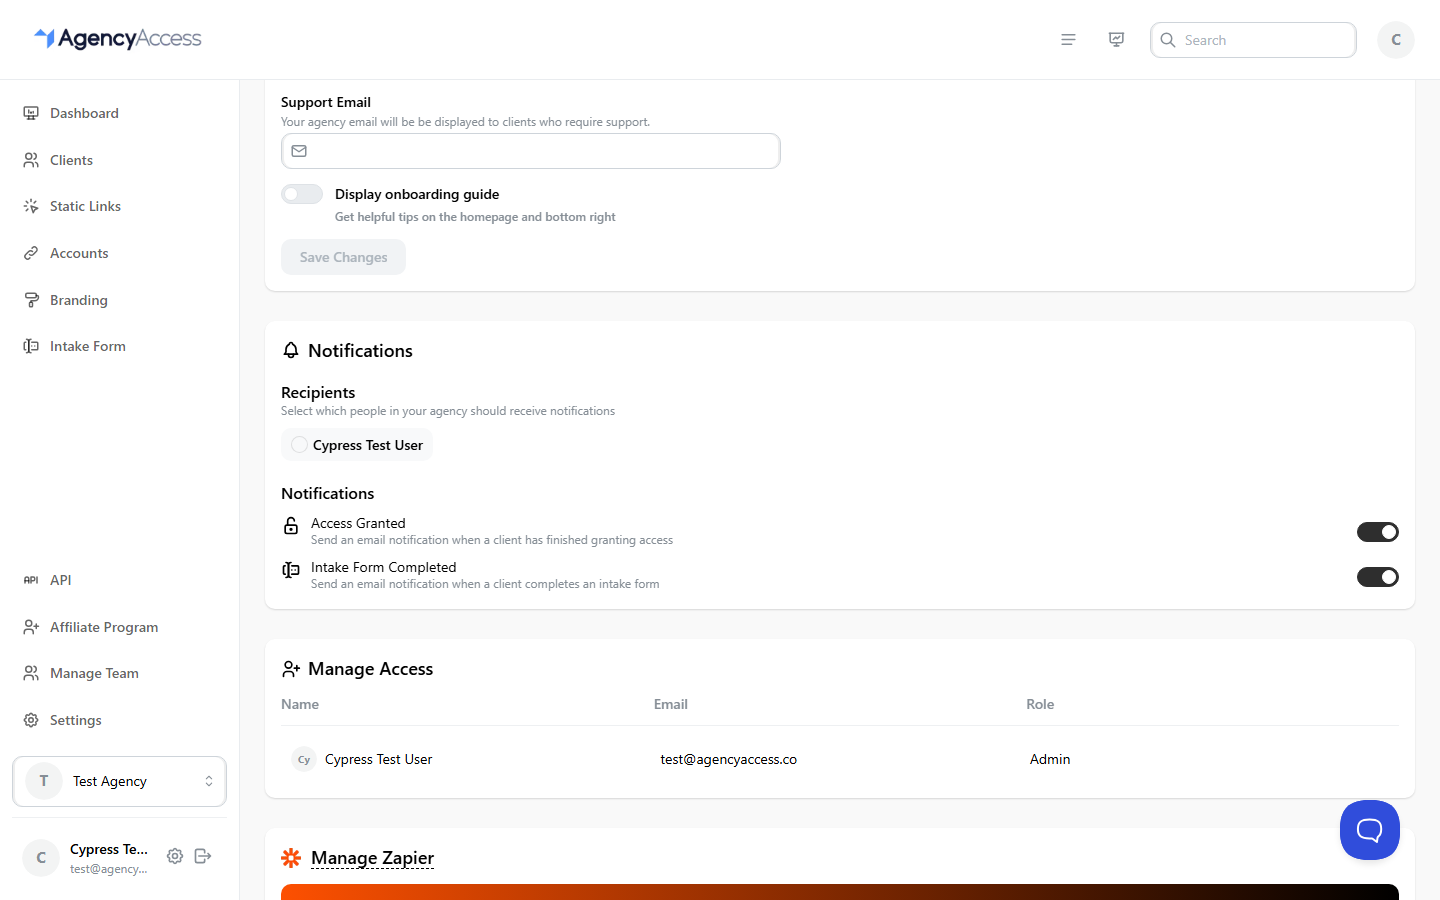The height and width of the screenshot is (900, 1440).
Task: Click the Cypress Te... profile name
Action: (x=109, y=849)
